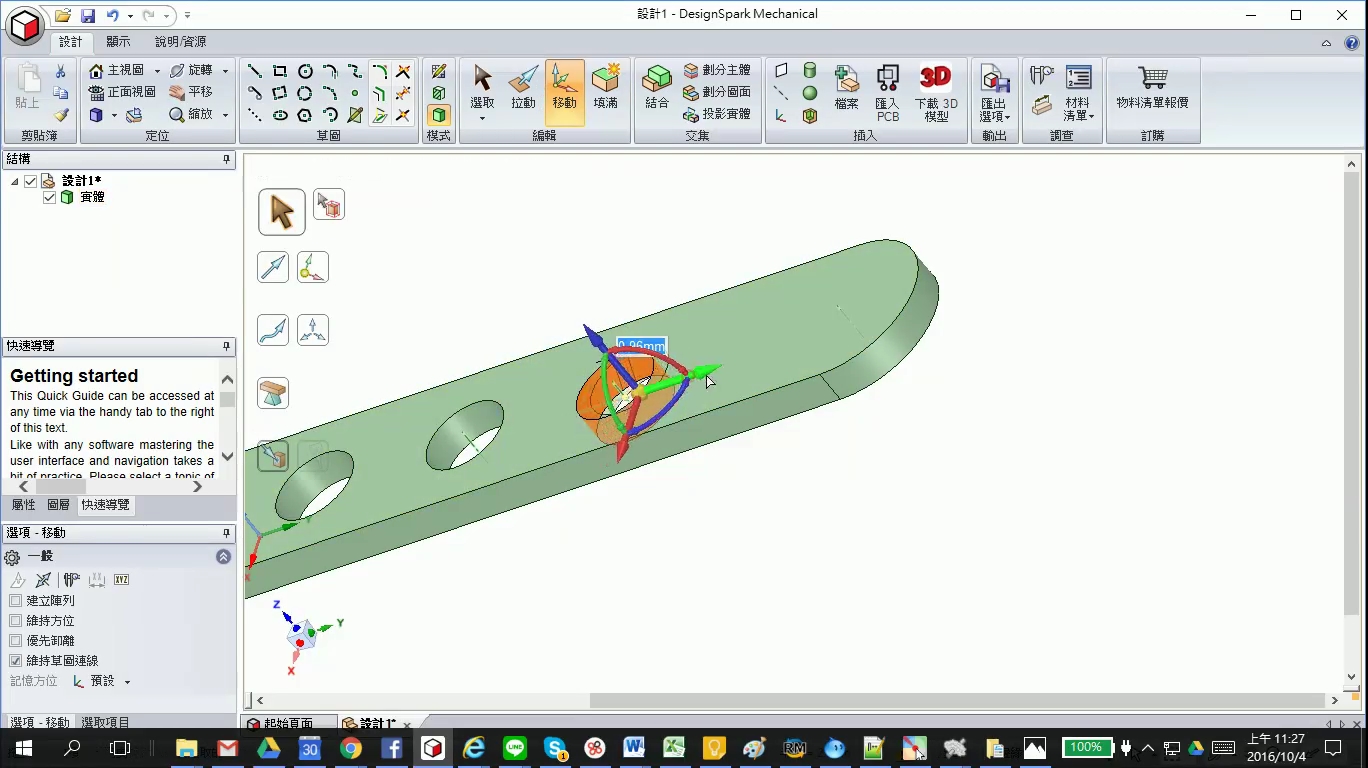Viewport: 1368px width, 768px height.
Task: Open the 設計 ribbon tab
Action: point(71,42)
